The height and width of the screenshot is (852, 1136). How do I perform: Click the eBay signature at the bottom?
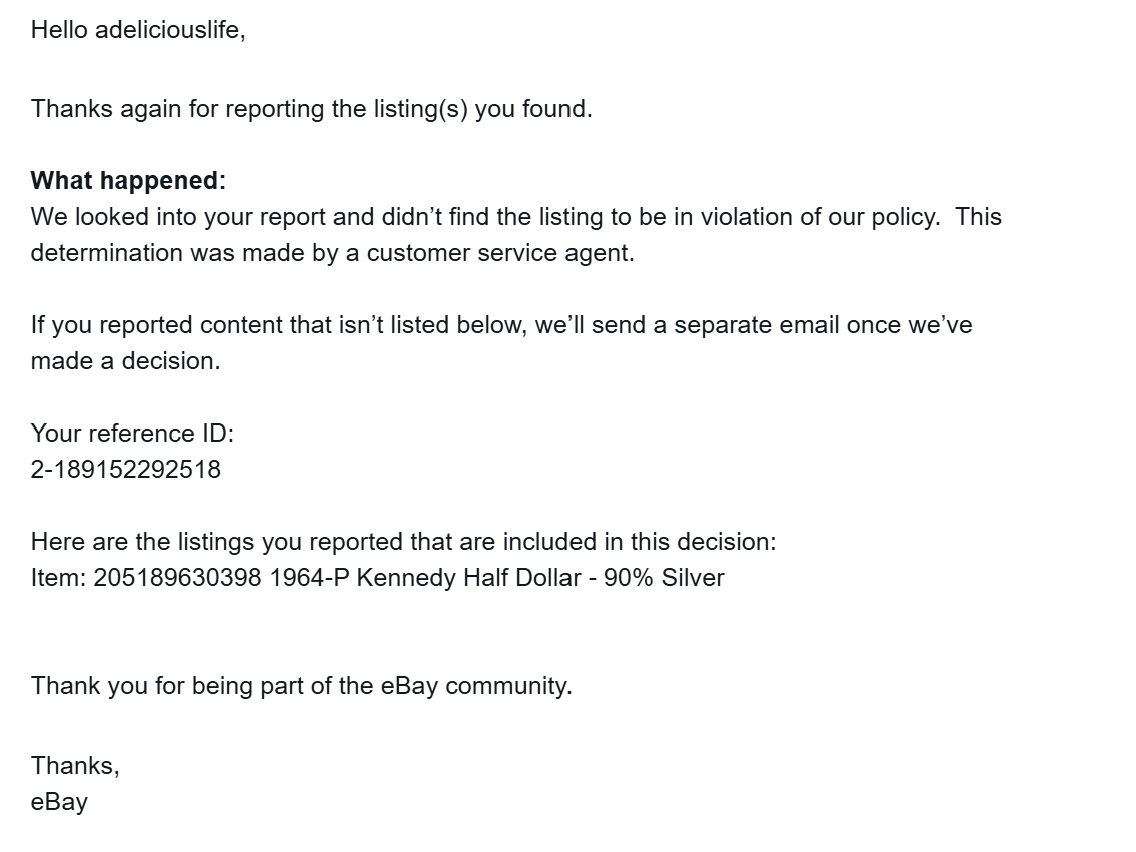coord(59,802)
